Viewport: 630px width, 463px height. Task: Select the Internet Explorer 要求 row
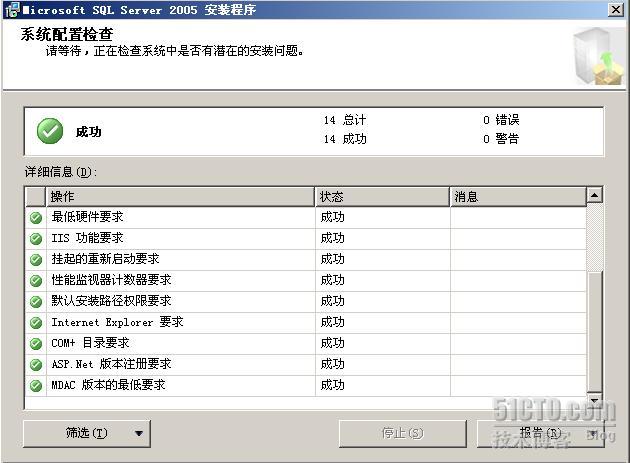pos(305,322)
